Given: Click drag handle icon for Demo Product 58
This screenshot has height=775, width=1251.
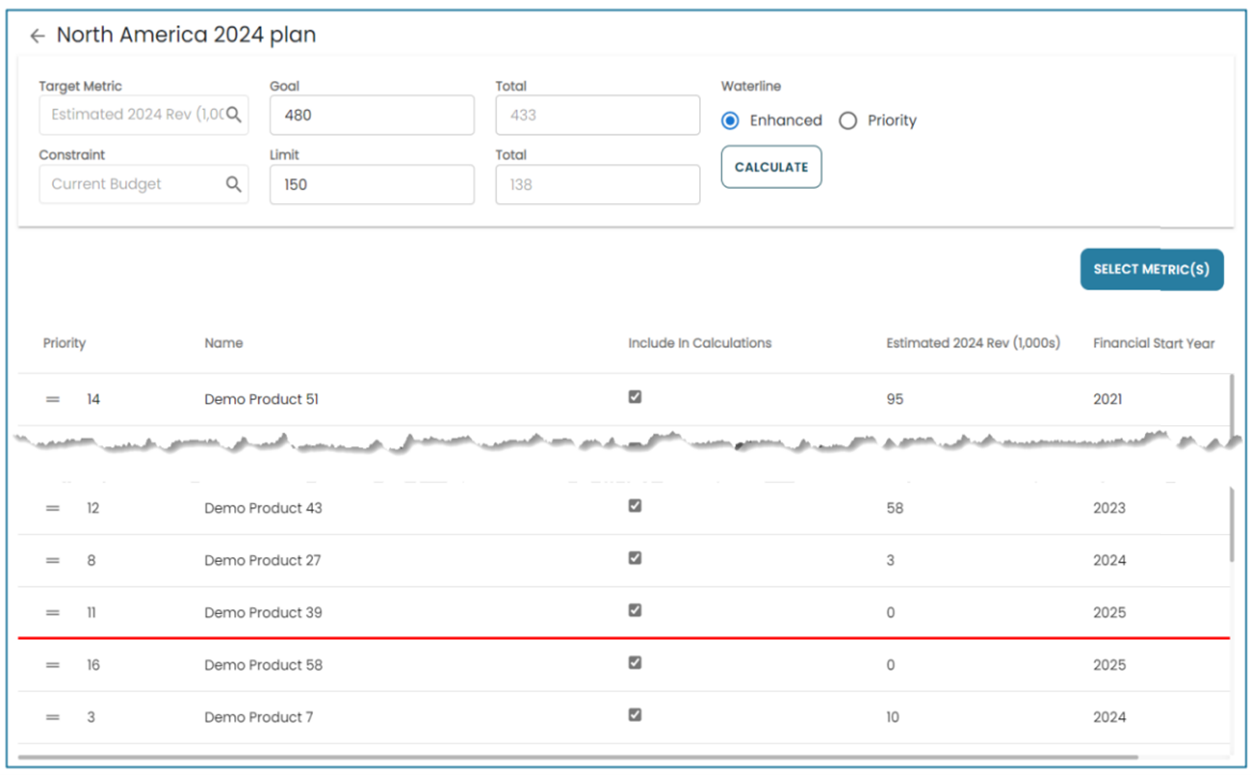Looking at the screenshot, I should point(53,665).
